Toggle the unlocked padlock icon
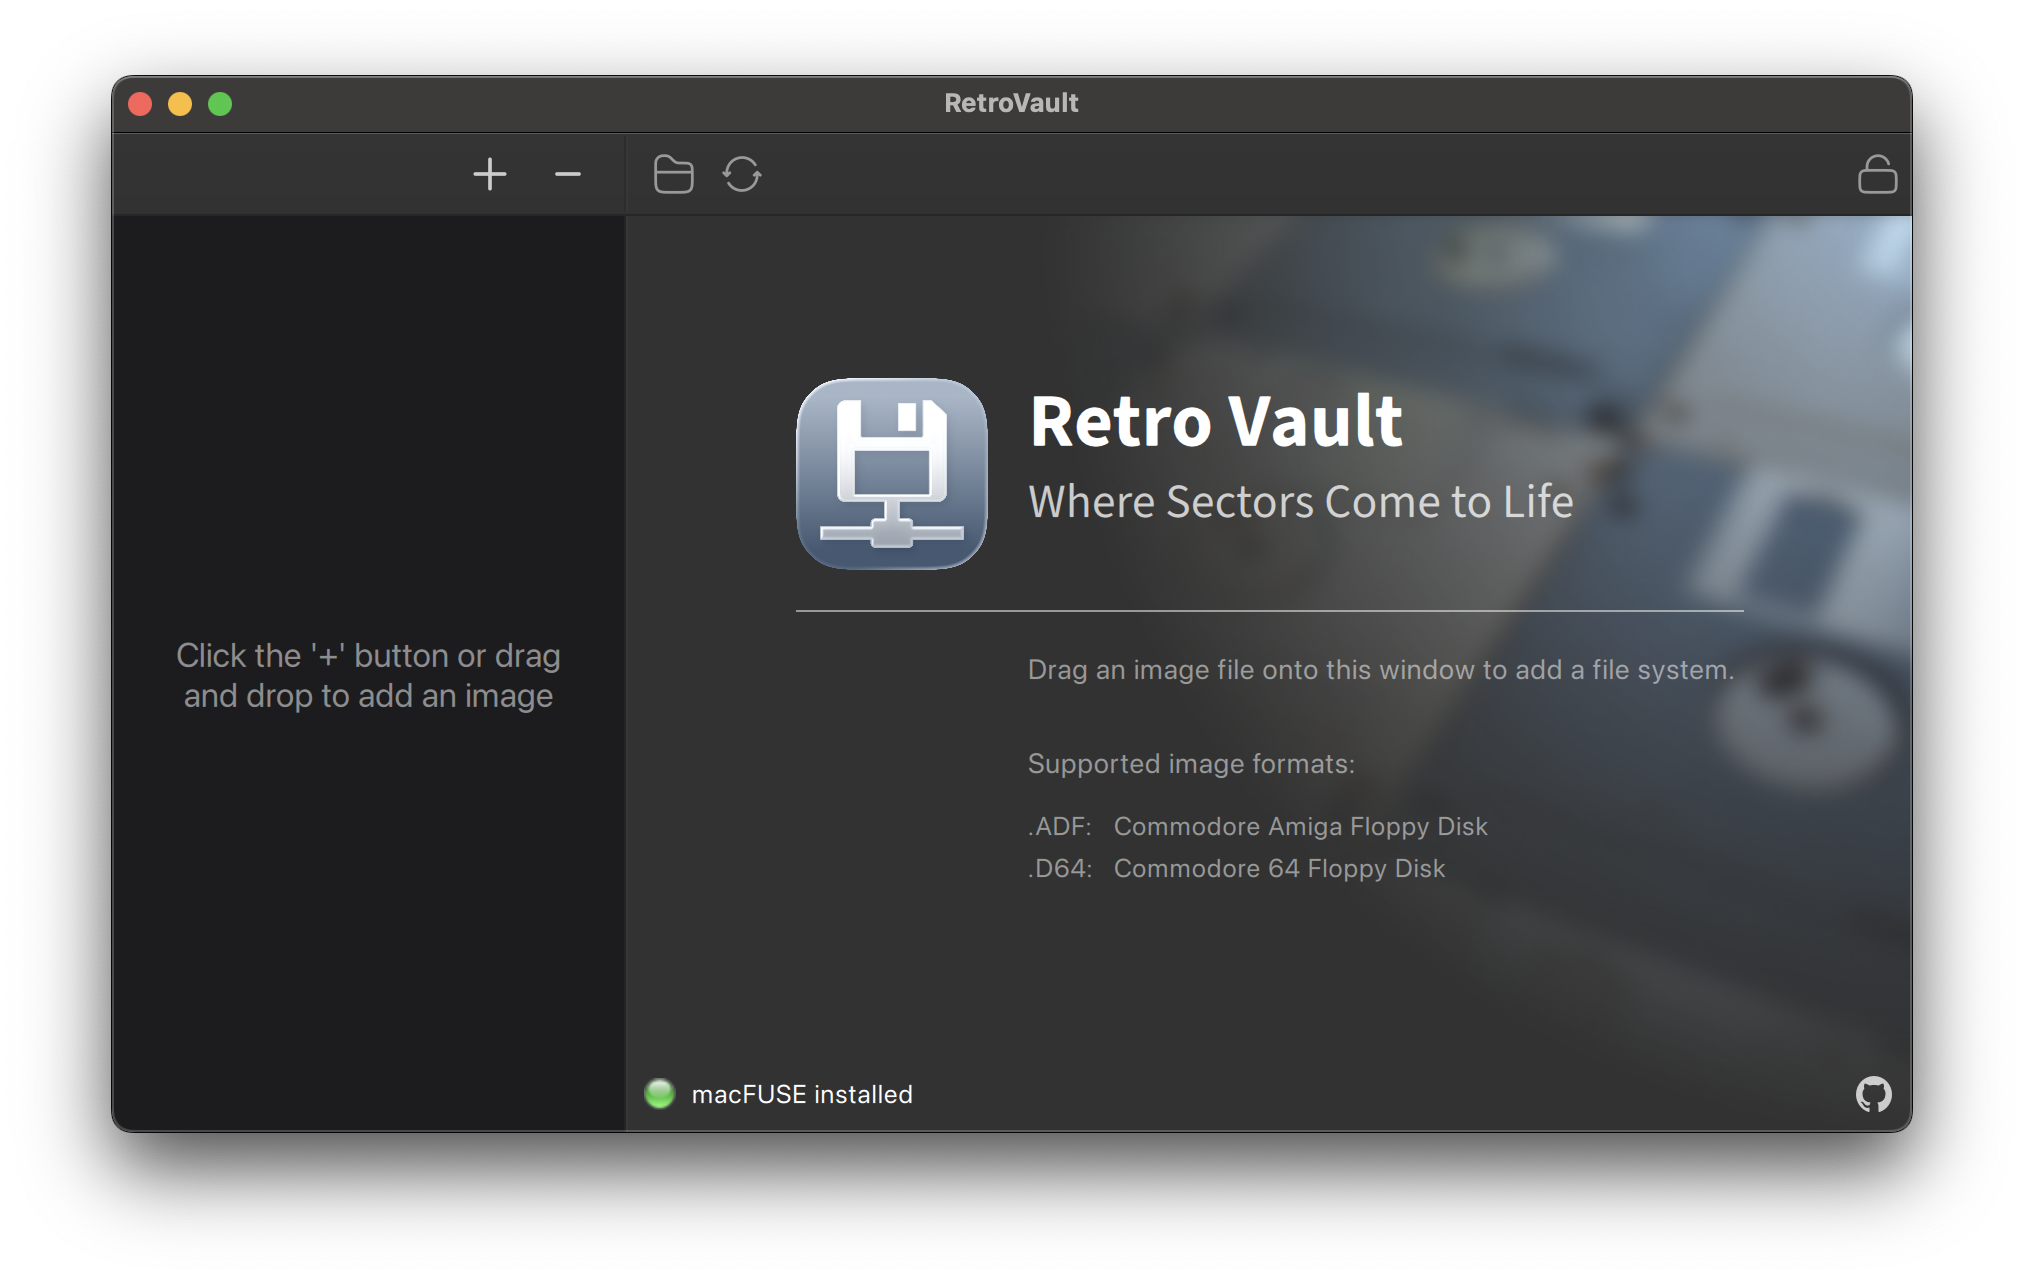The height and width of the screenshot is (1280, 2024). point(1877,175)
